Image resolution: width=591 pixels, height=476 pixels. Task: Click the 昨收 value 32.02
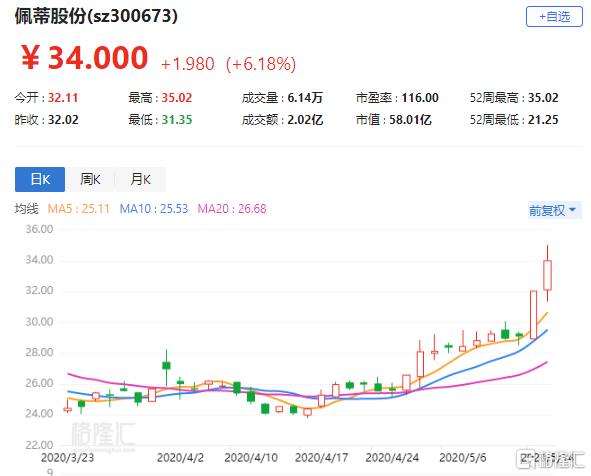63,120
